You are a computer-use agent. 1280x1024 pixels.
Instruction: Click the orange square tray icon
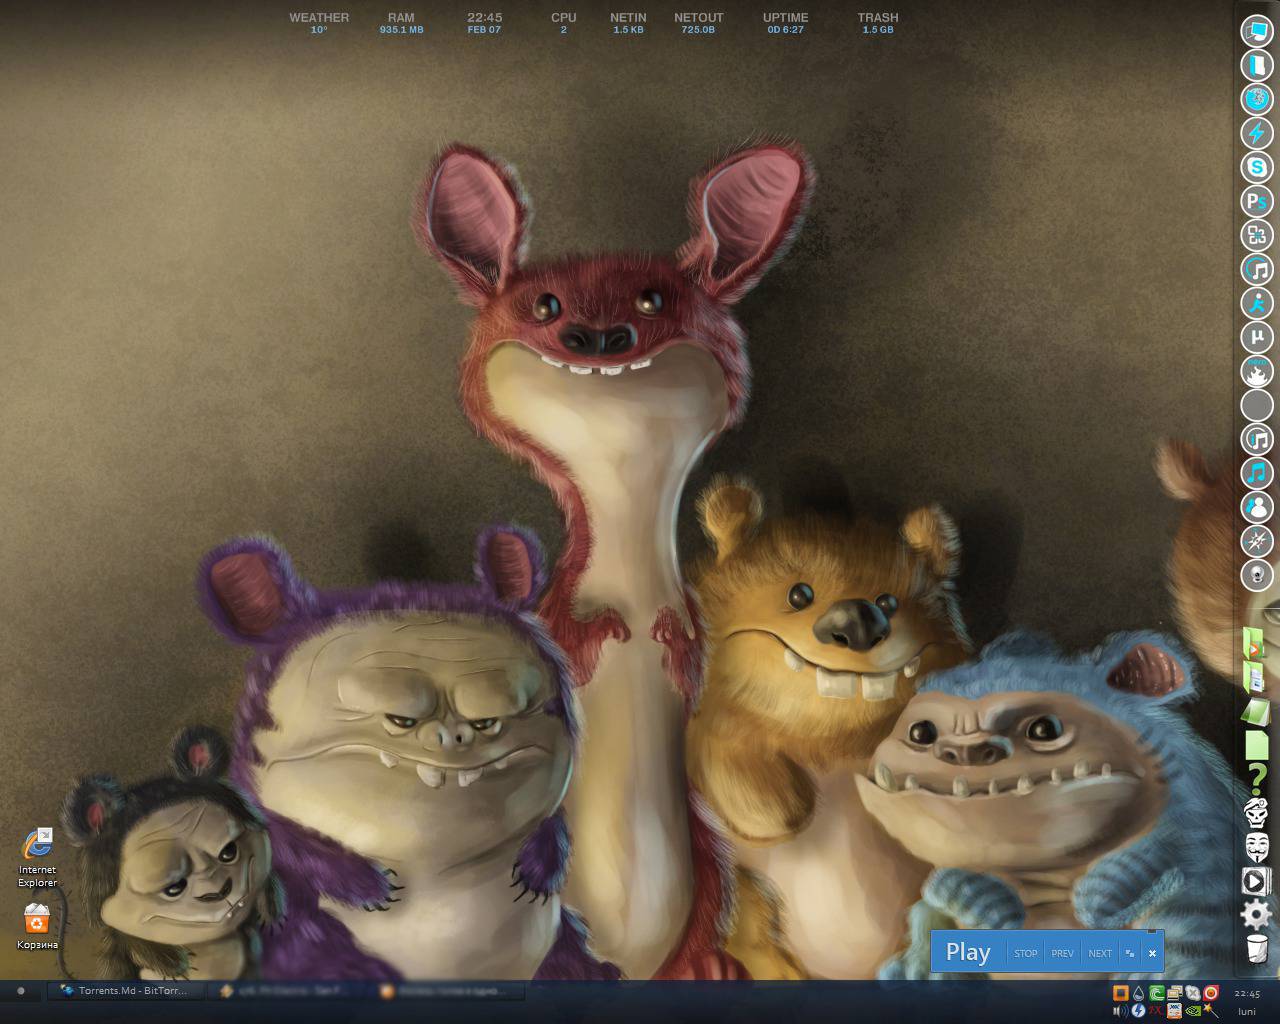[x=1120, y=993]
